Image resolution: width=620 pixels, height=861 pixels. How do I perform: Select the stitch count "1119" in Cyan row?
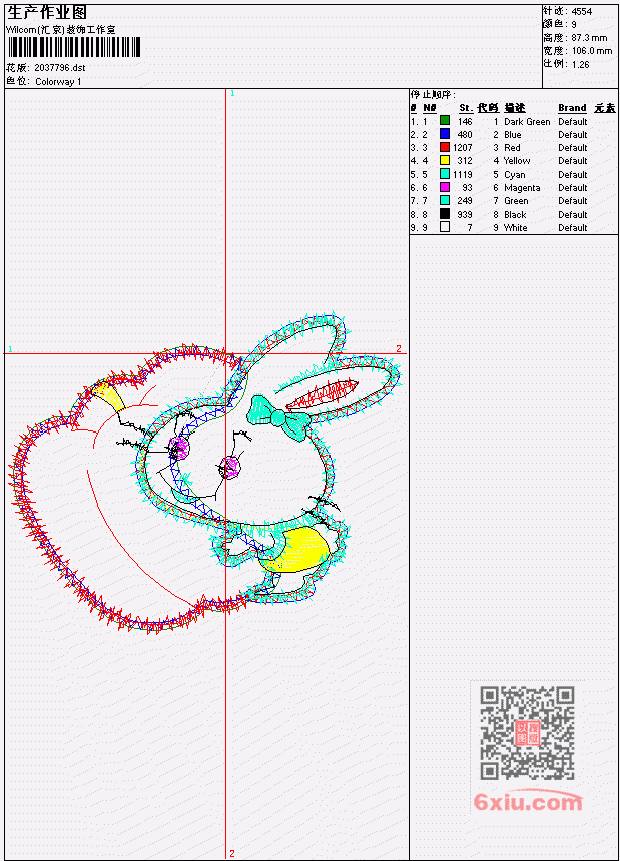tap(463, 175)
